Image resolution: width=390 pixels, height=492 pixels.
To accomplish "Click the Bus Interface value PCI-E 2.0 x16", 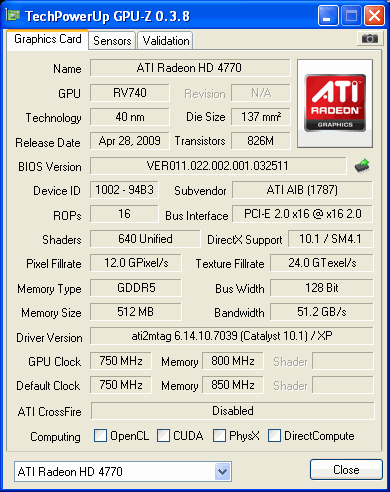I will (302, 214).
